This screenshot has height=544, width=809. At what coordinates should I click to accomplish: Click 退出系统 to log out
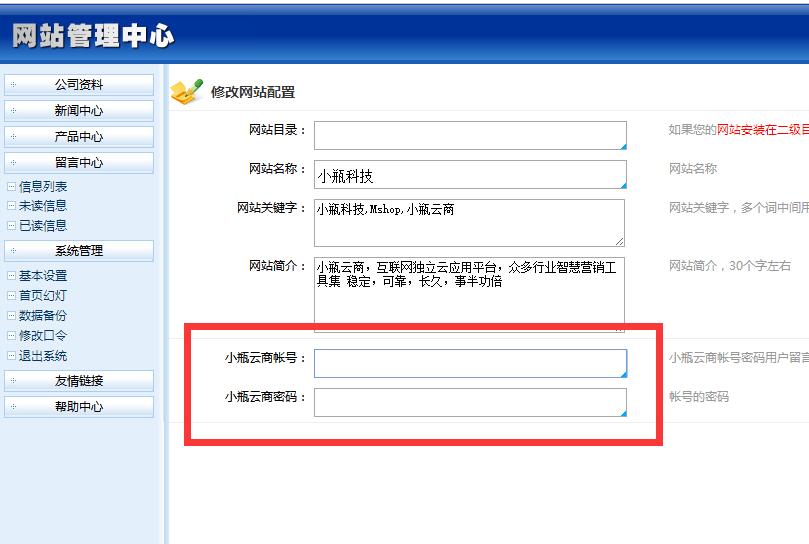[x=43, y=356]
